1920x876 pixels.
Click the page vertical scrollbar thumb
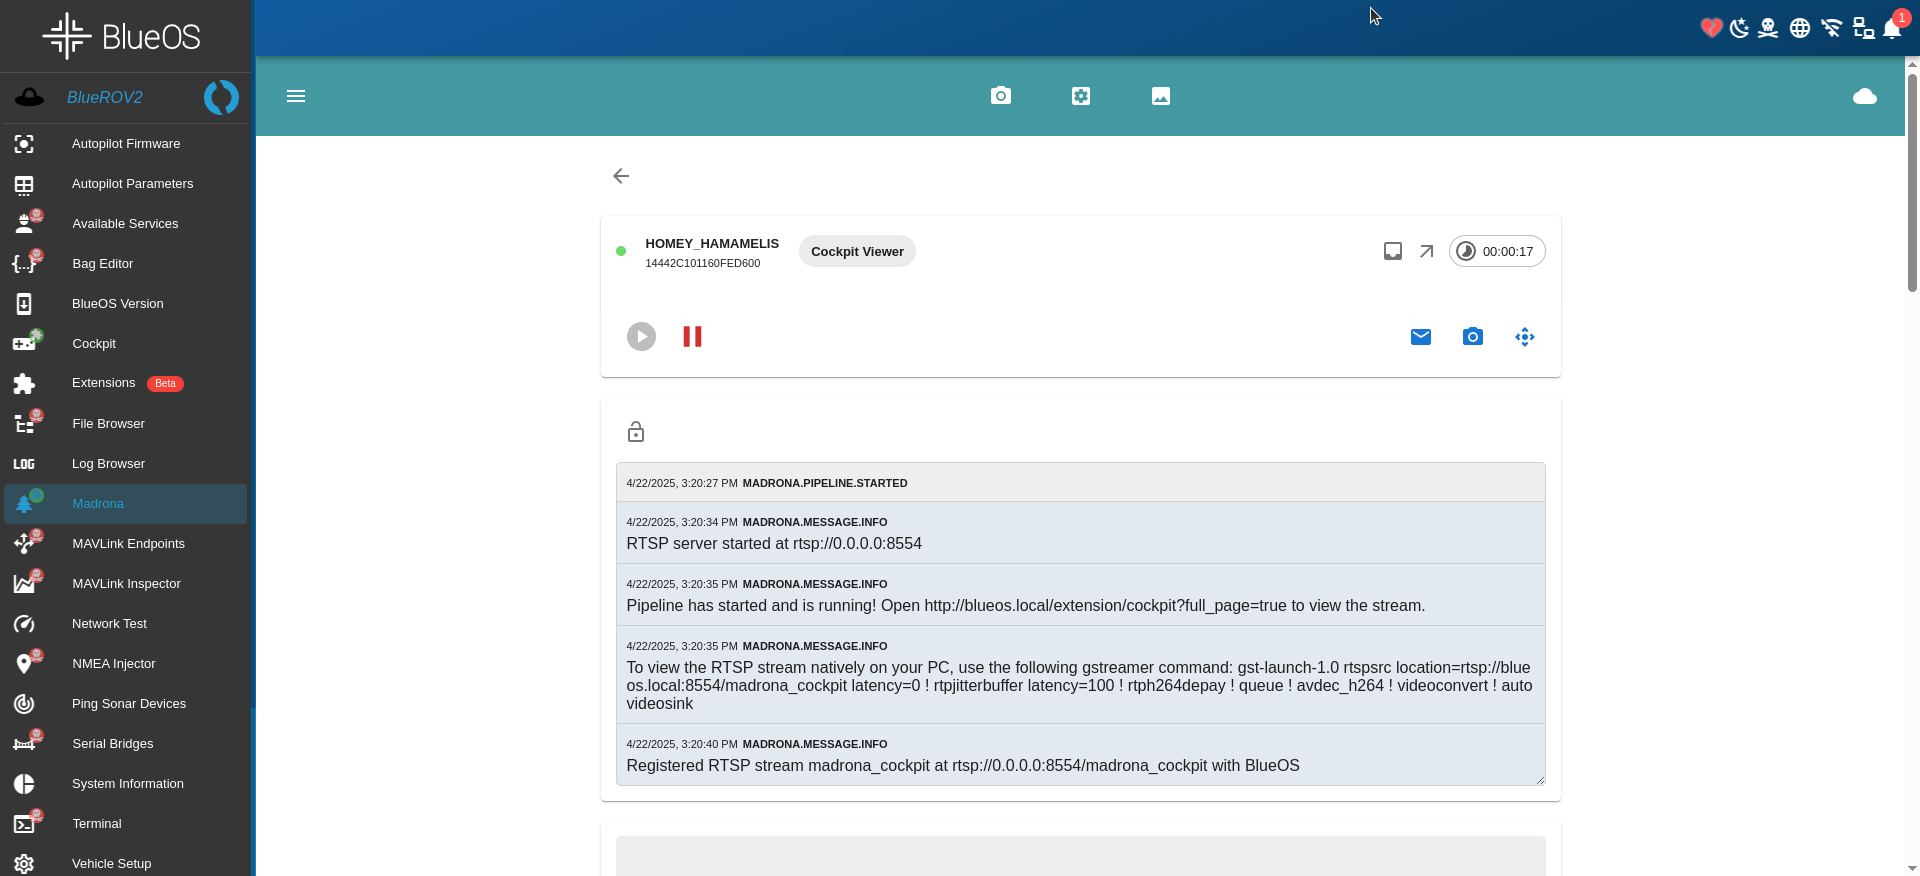point(1912,181)
